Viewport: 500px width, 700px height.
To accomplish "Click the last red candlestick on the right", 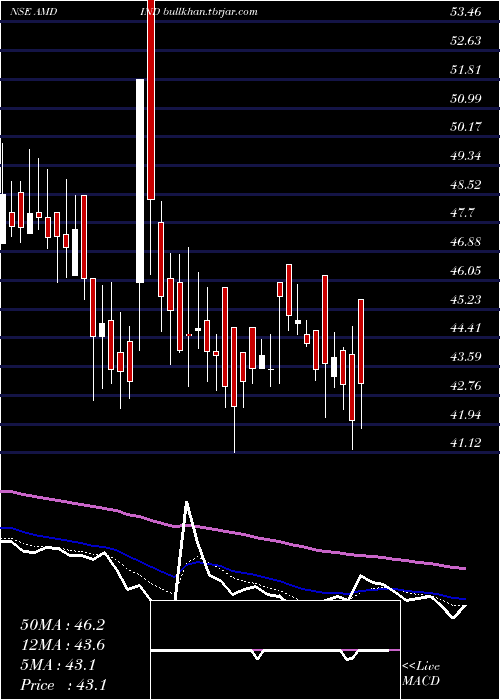I will pyautogui.click(x=361, y=342).
